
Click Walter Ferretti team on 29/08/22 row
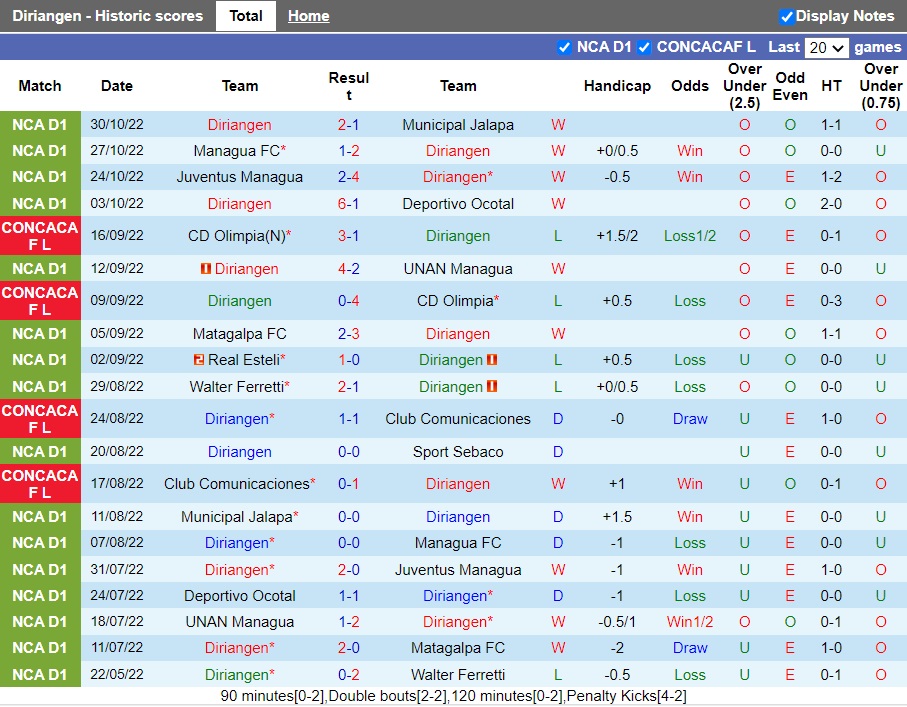[x=237, y=386]
